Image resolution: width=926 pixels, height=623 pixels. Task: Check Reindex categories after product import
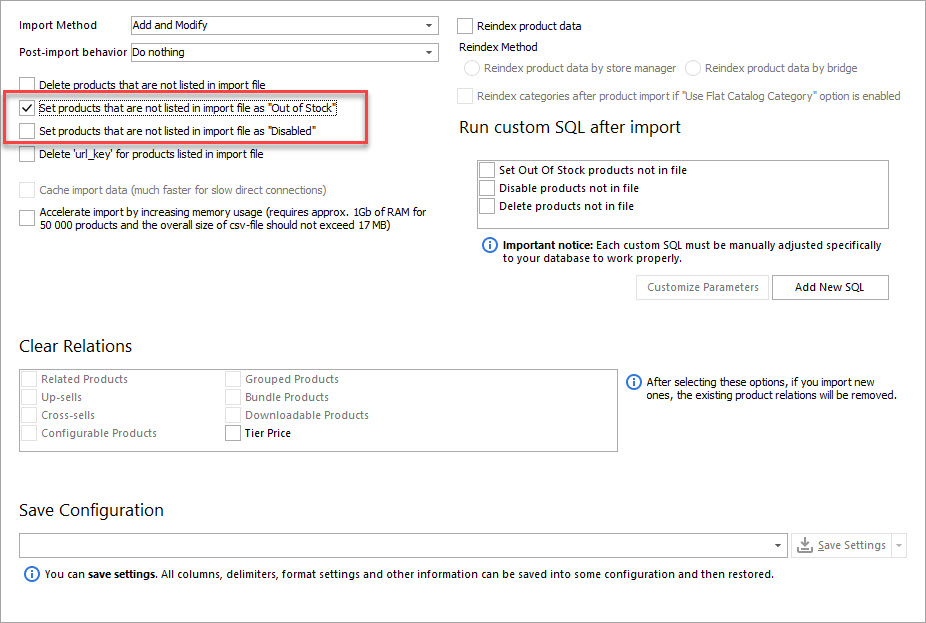[x=465, y=96]
